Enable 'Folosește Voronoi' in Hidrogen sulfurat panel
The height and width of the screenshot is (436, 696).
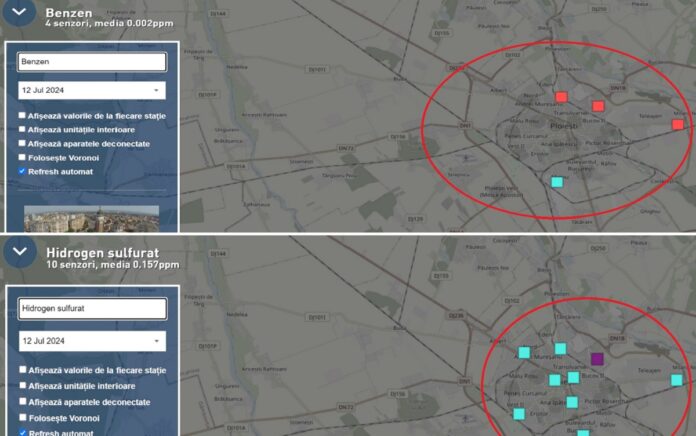click(x=23, y=417)
